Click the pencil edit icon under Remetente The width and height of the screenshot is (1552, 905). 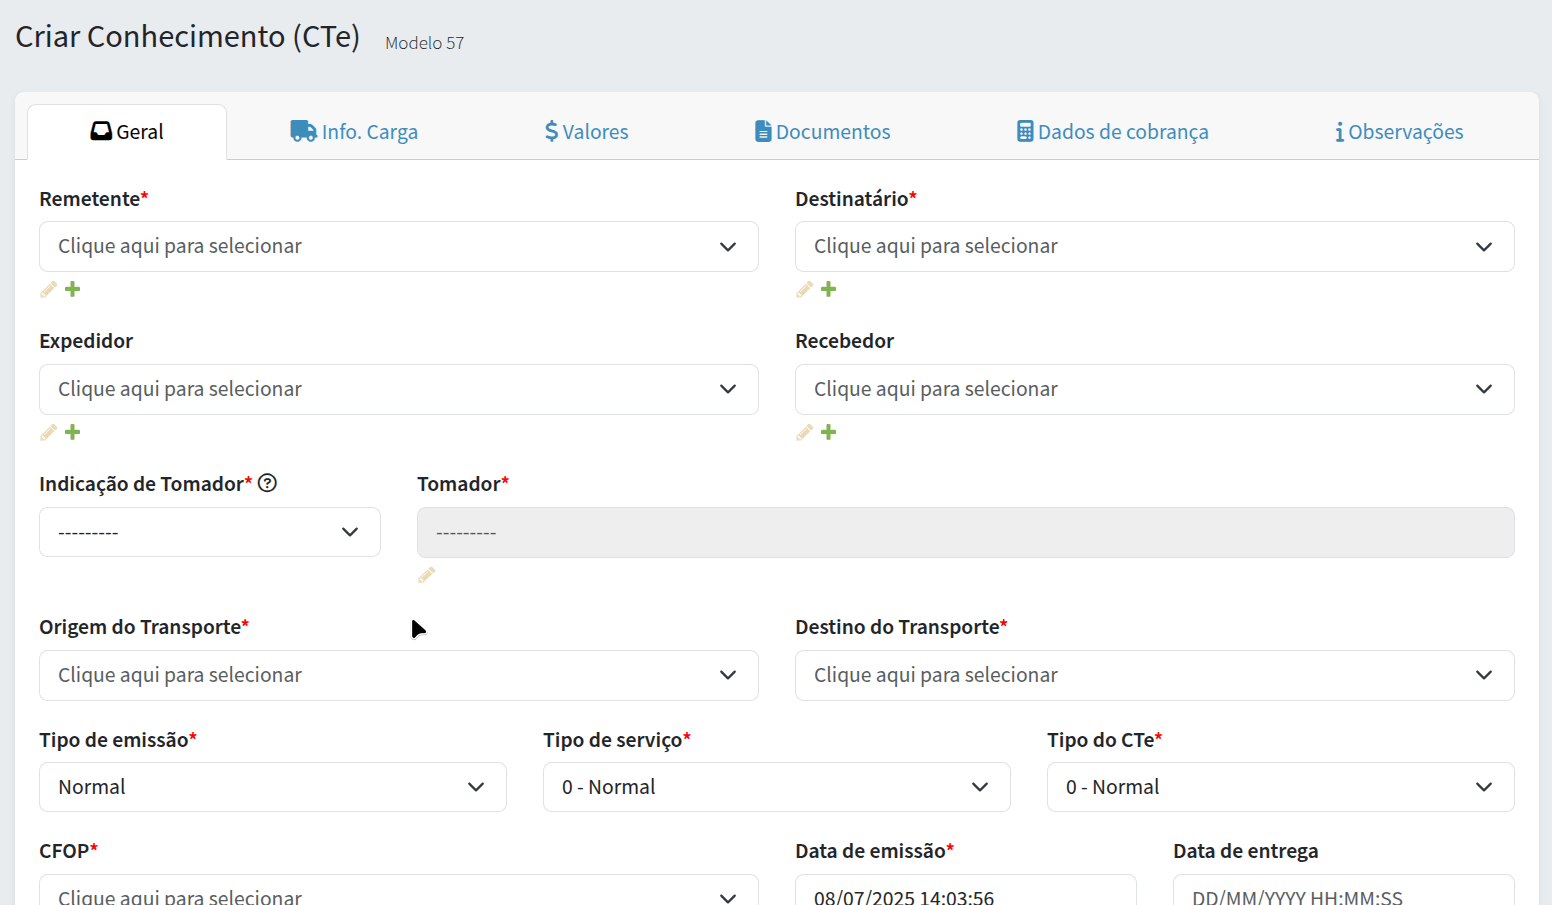click(48, 290)
